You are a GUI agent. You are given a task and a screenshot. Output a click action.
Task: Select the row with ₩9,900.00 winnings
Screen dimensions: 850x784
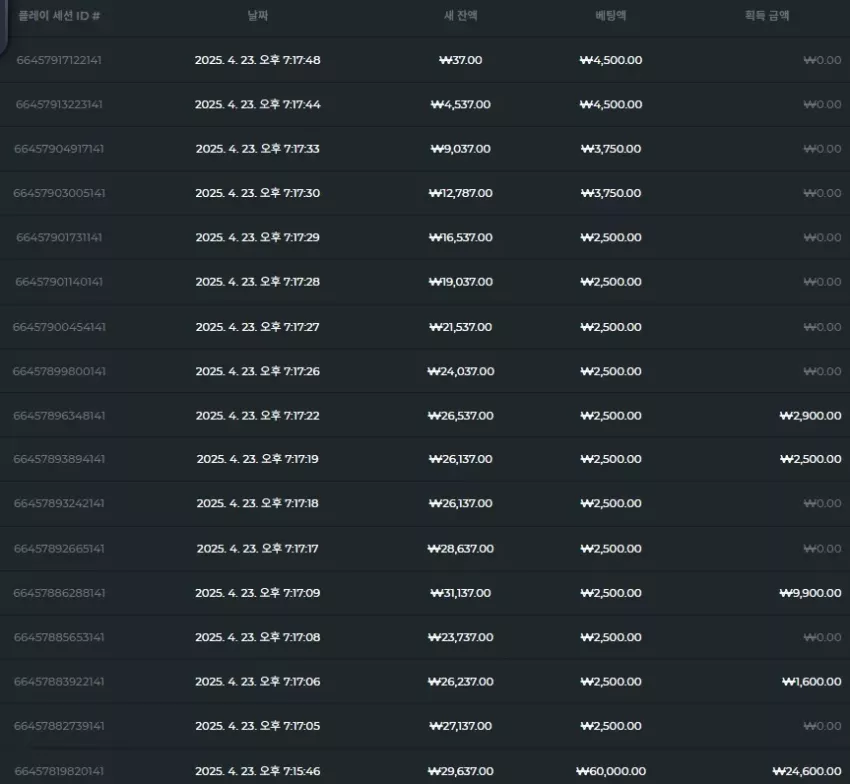pos(425,593)
